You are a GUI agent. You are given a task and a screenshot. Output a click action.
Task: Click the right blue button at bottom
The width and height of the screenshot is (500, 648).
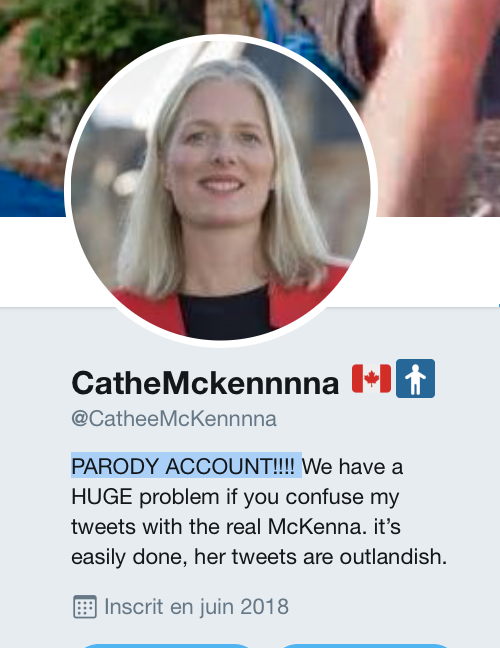(x=366, y=646)
